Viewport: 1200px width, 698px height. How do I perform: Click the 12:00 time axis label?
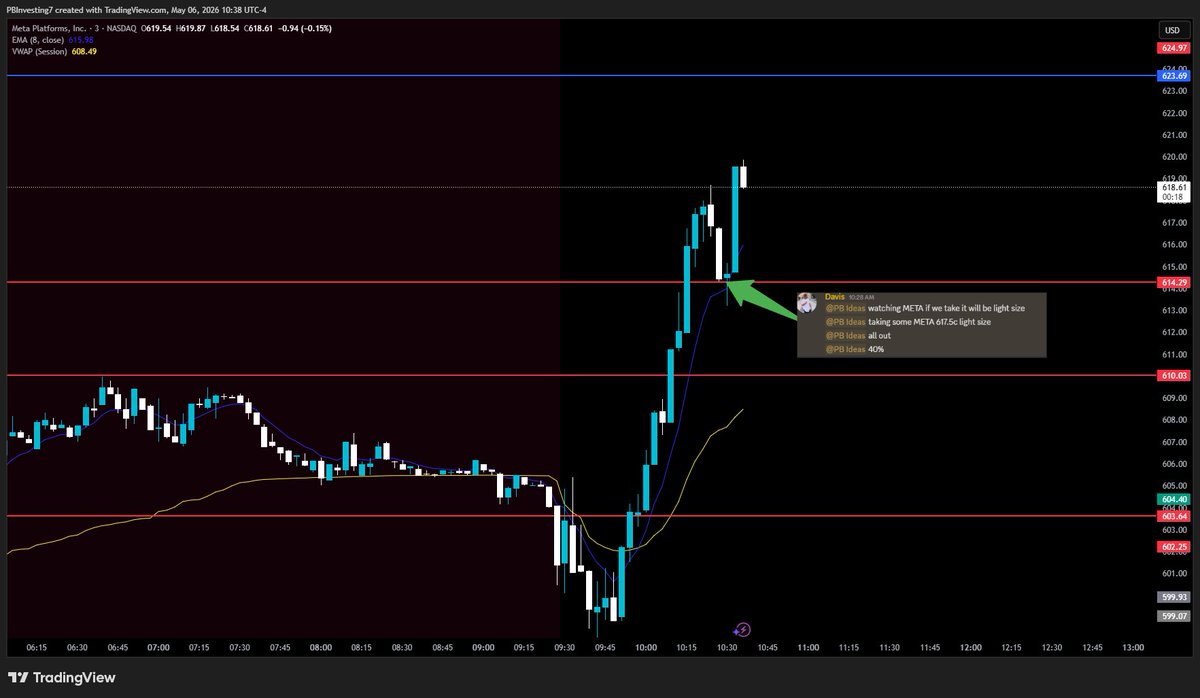(x=971, y=648)
